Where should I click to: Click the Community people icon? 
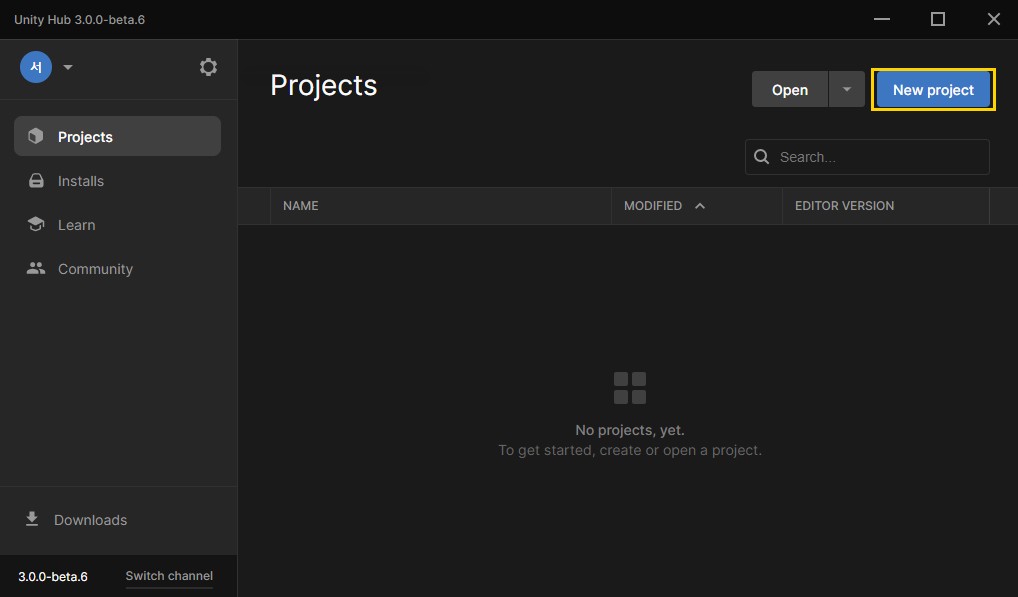(x=36, y=268)
